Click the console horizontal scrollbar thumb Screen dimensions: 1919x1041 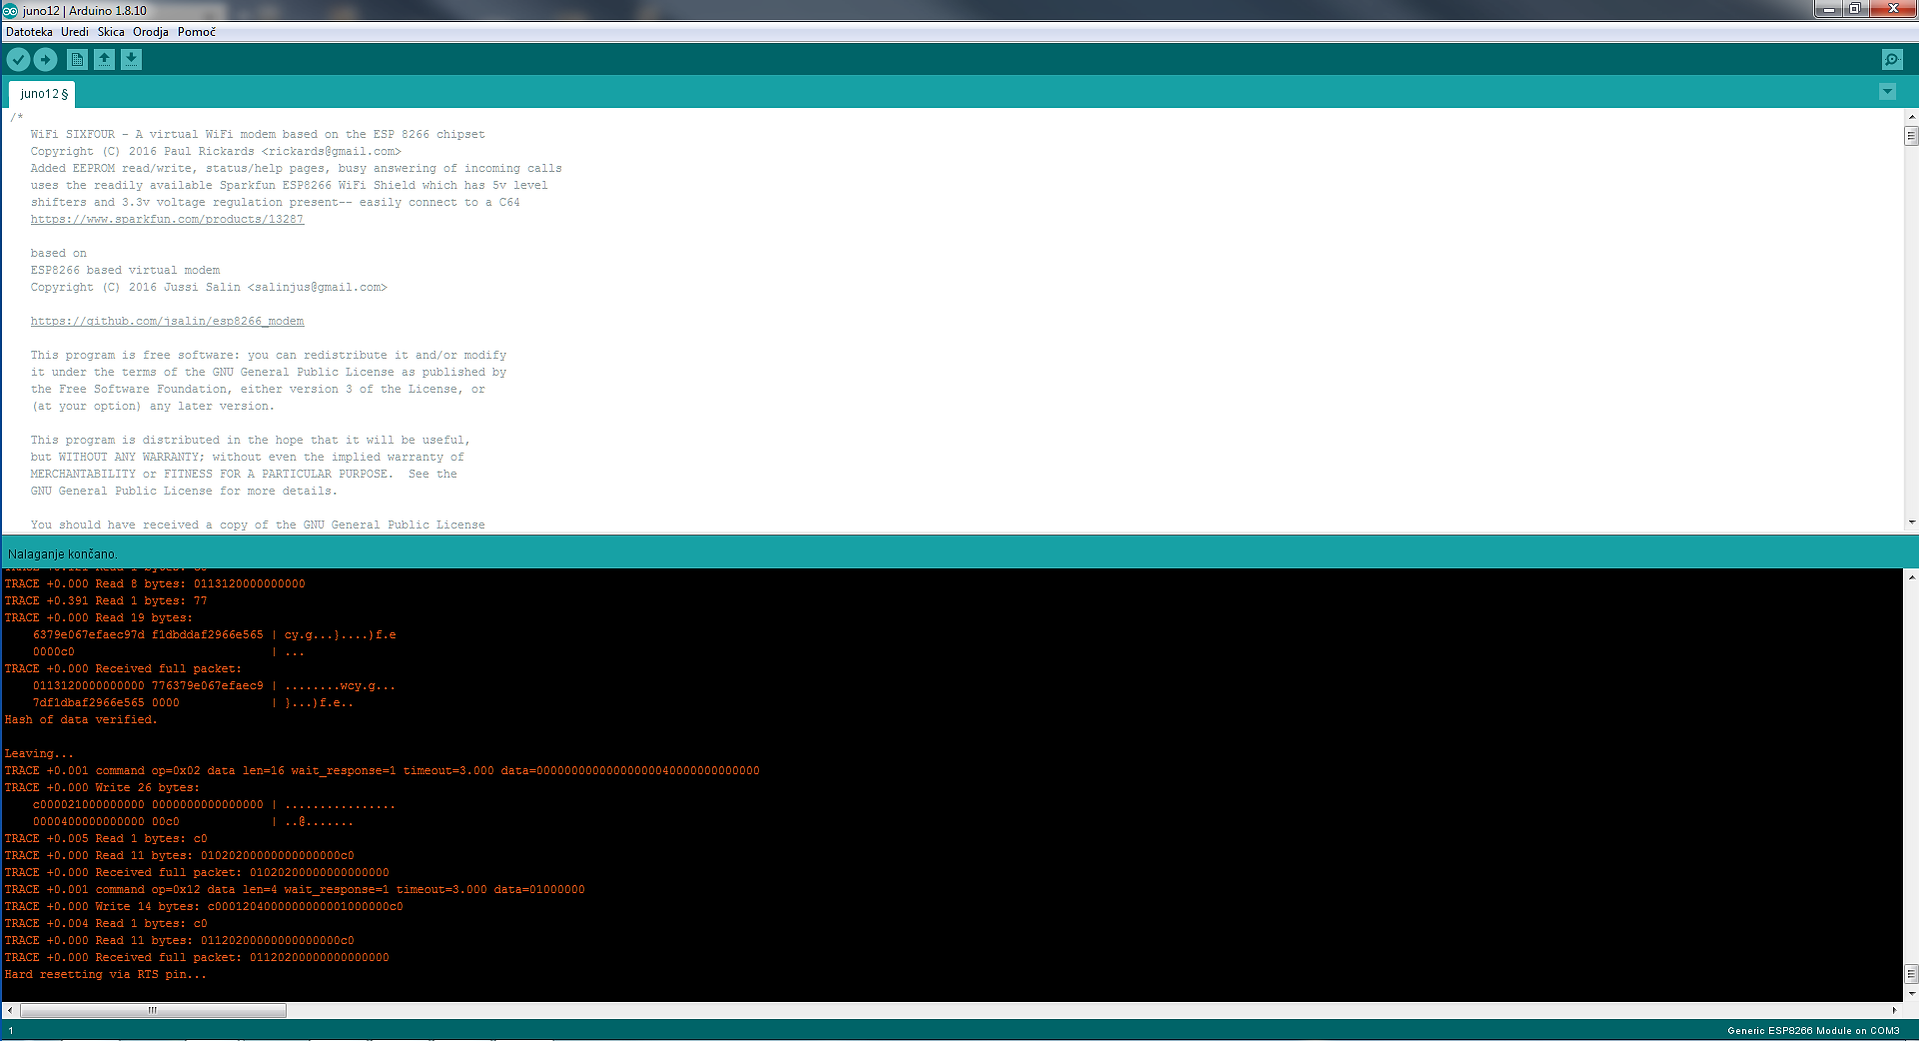point(153,1010)
